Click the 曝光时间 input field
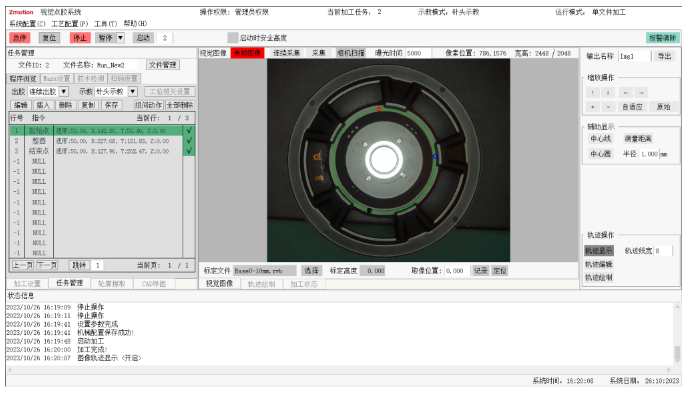Screen dimensions: 691x399 click(417, 53)
